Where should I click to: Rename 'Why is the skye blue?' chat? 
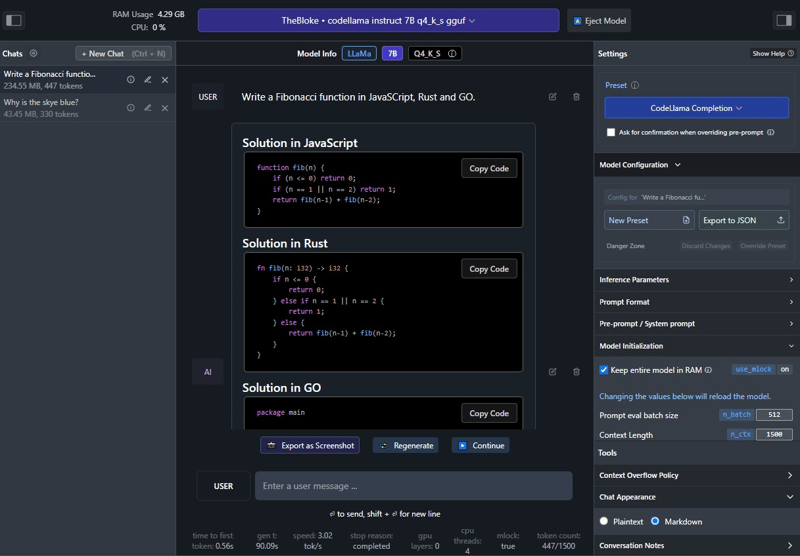[147, 108]
